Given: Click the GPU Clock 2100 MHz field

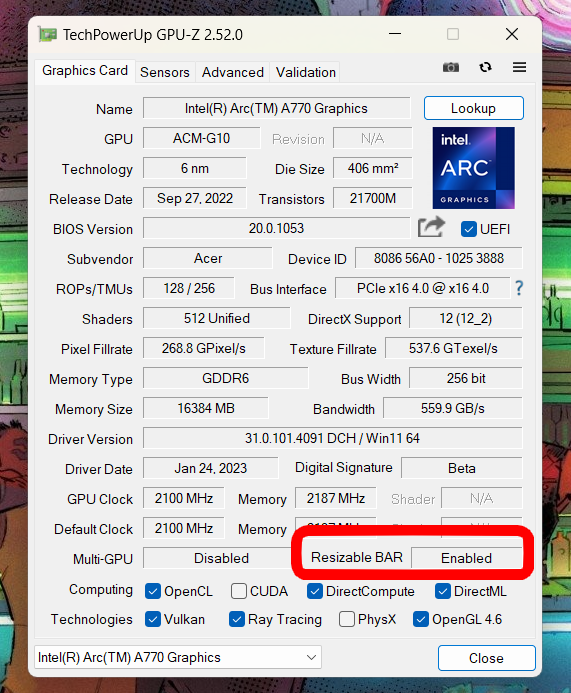Looking at the screenshot, I should 184,499.
